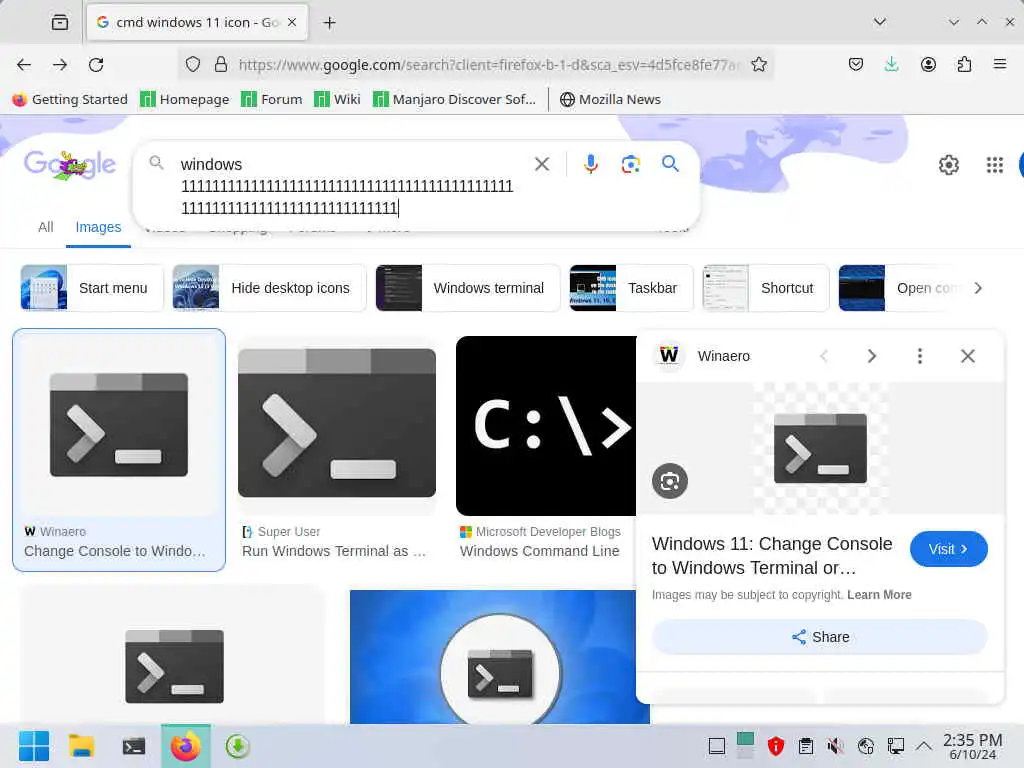
Task: Filter by Shortcut chip
Action: point(765,288)
